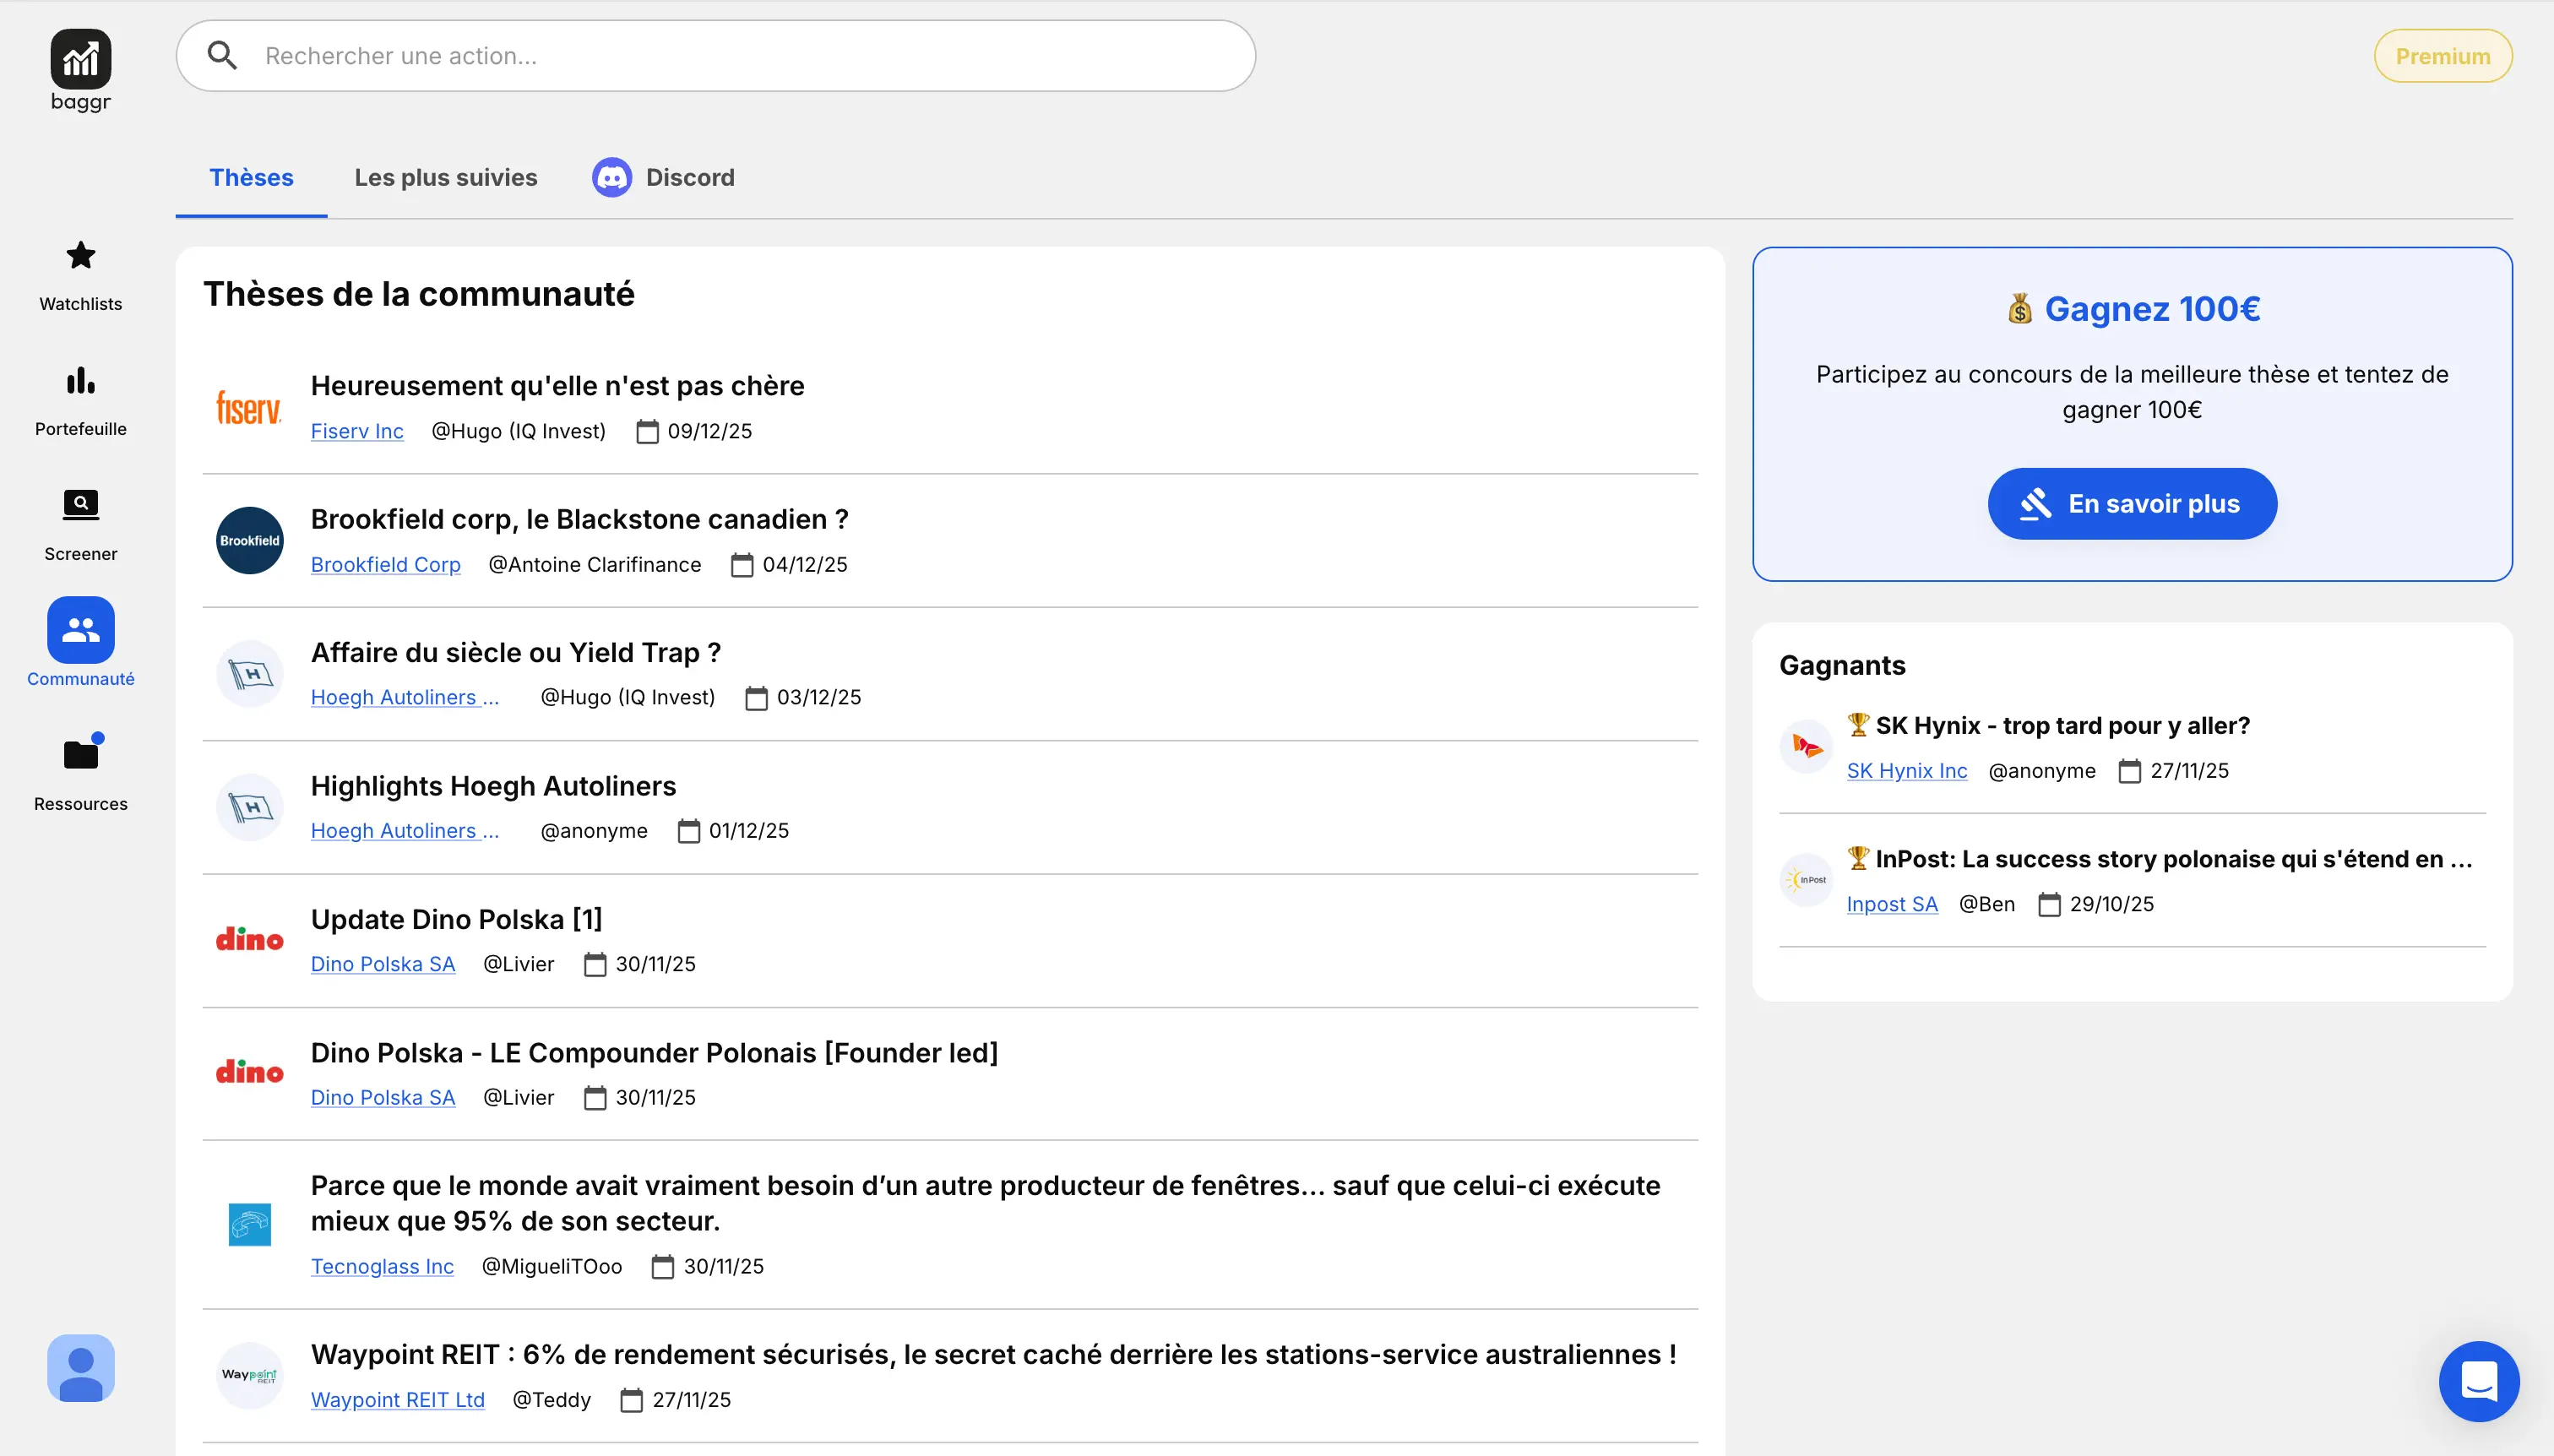Select the Thèses tab

(x=251, y=178)
